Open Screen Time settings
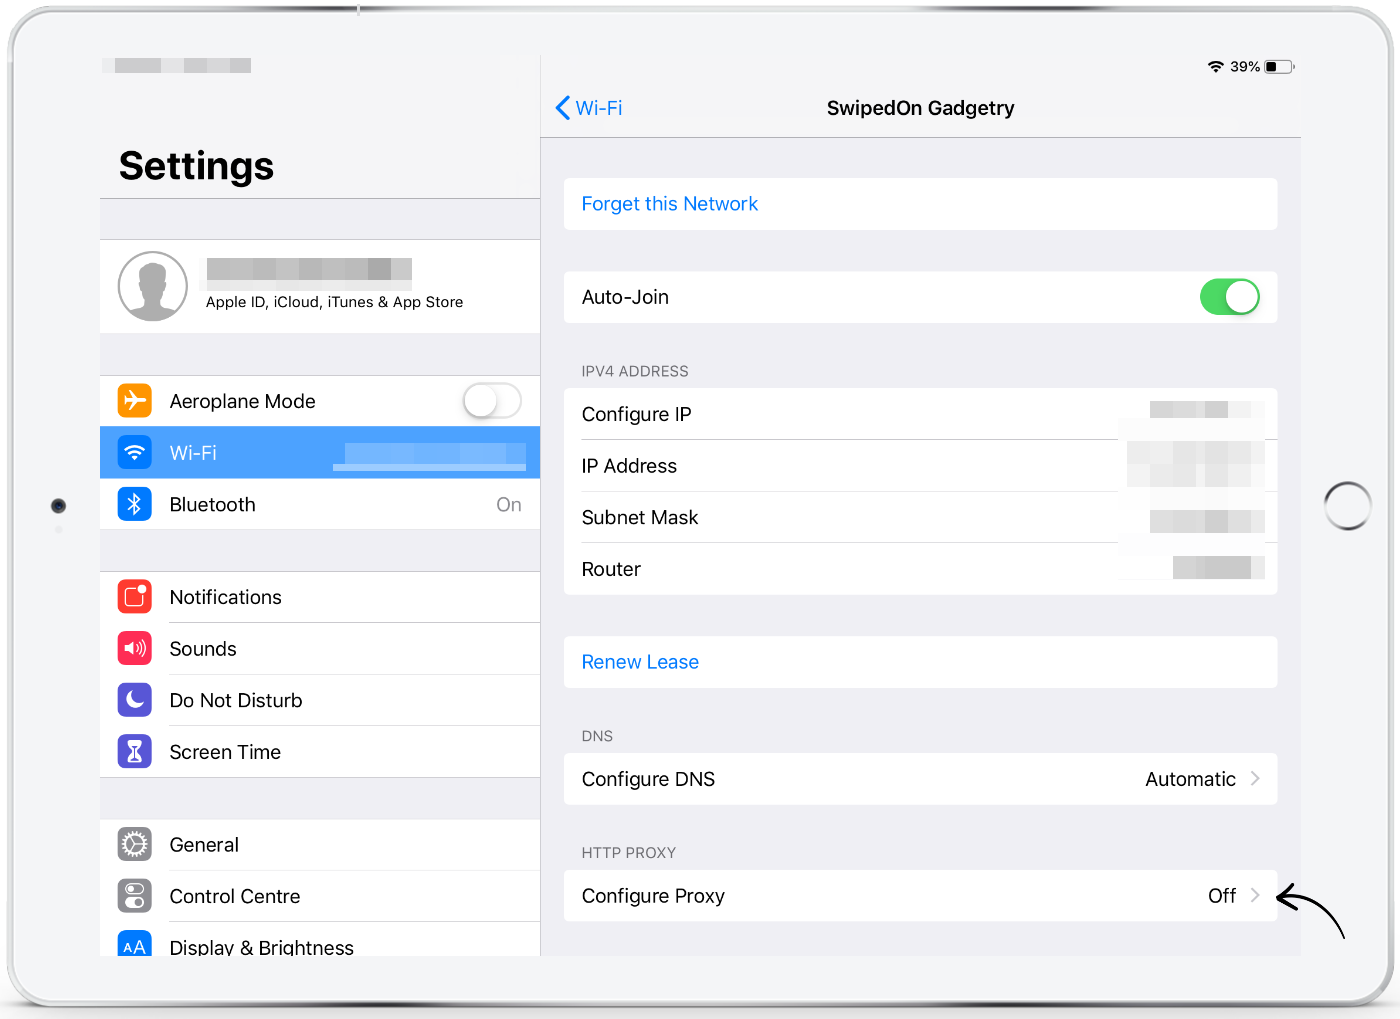Screen dimensions: 1400x1019 tap(320, 752)
